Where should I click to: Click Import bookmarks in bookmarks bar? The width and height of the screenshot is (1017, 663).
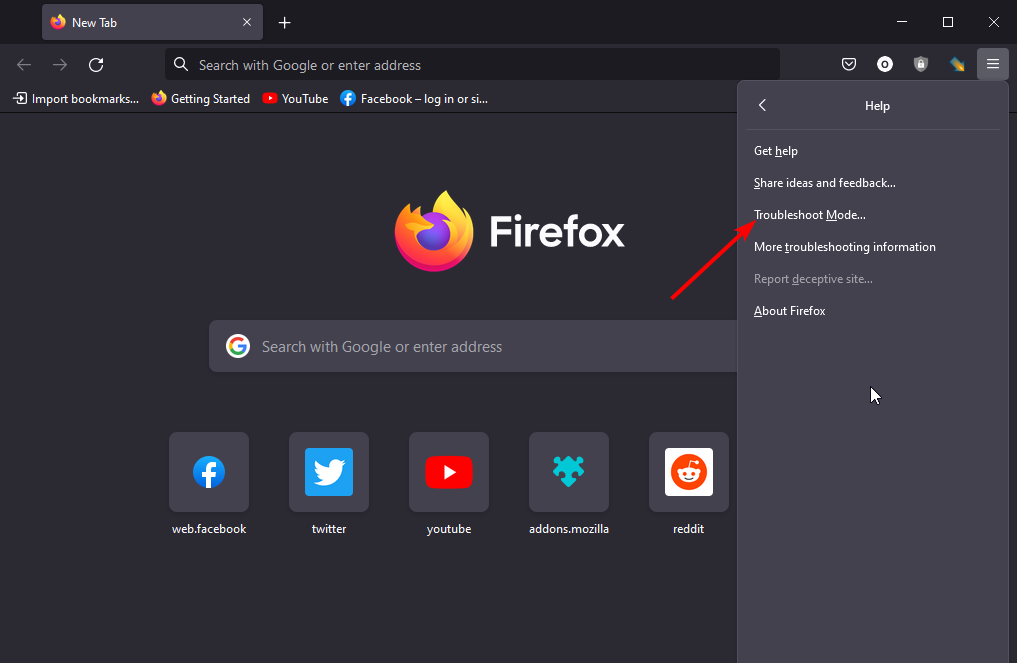[x=76, y=99]
